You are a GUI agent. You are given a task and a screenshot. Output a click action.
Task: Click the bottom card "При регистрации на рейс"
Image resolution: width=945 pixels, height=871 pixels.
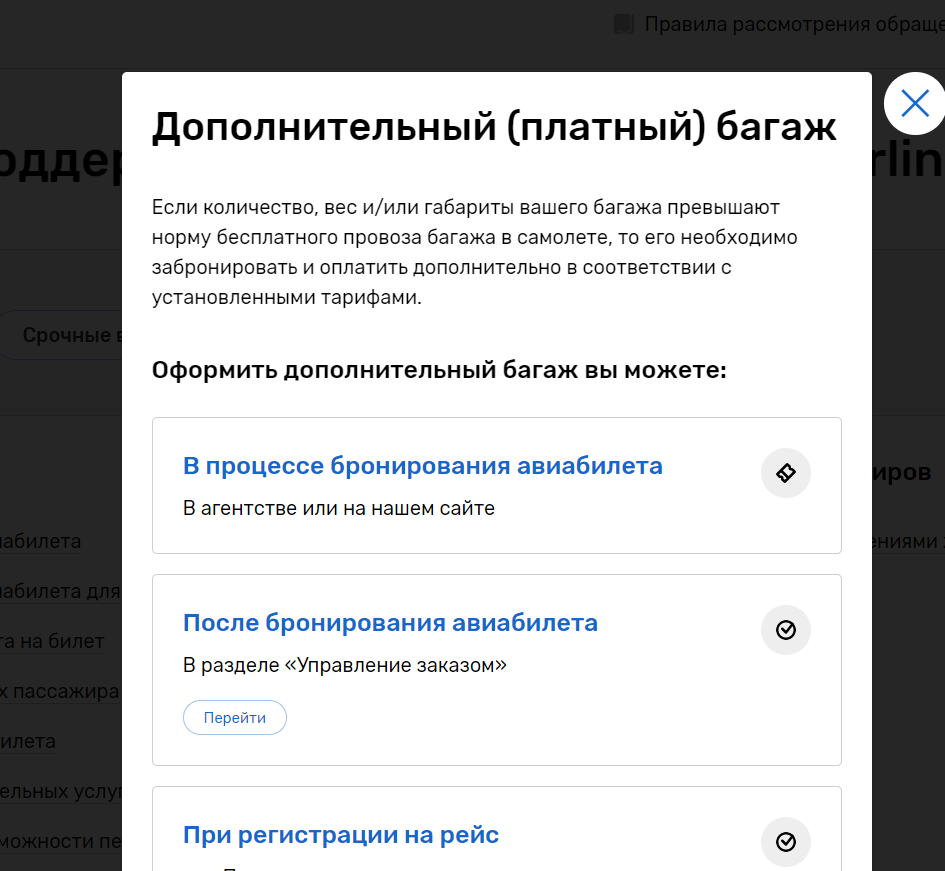click(x=497, y=833)
